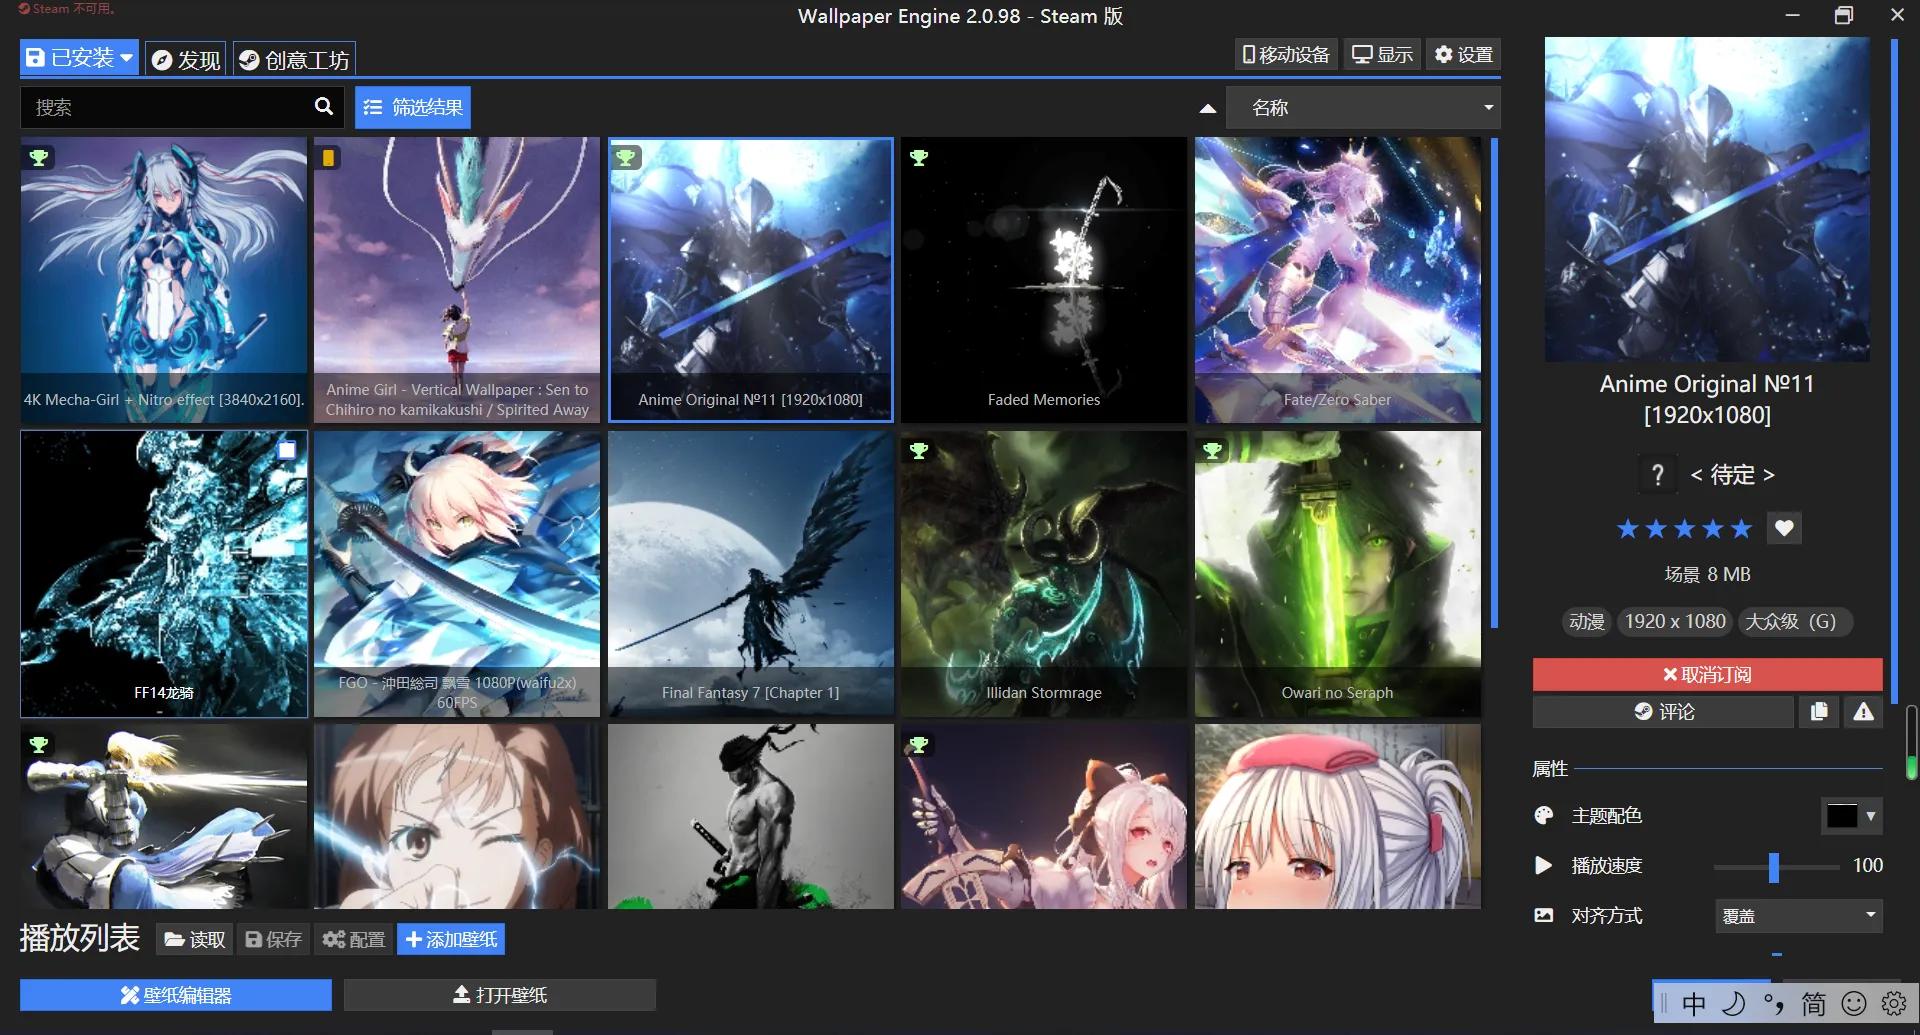Click the question mark author avatar

pos(1657,474)
